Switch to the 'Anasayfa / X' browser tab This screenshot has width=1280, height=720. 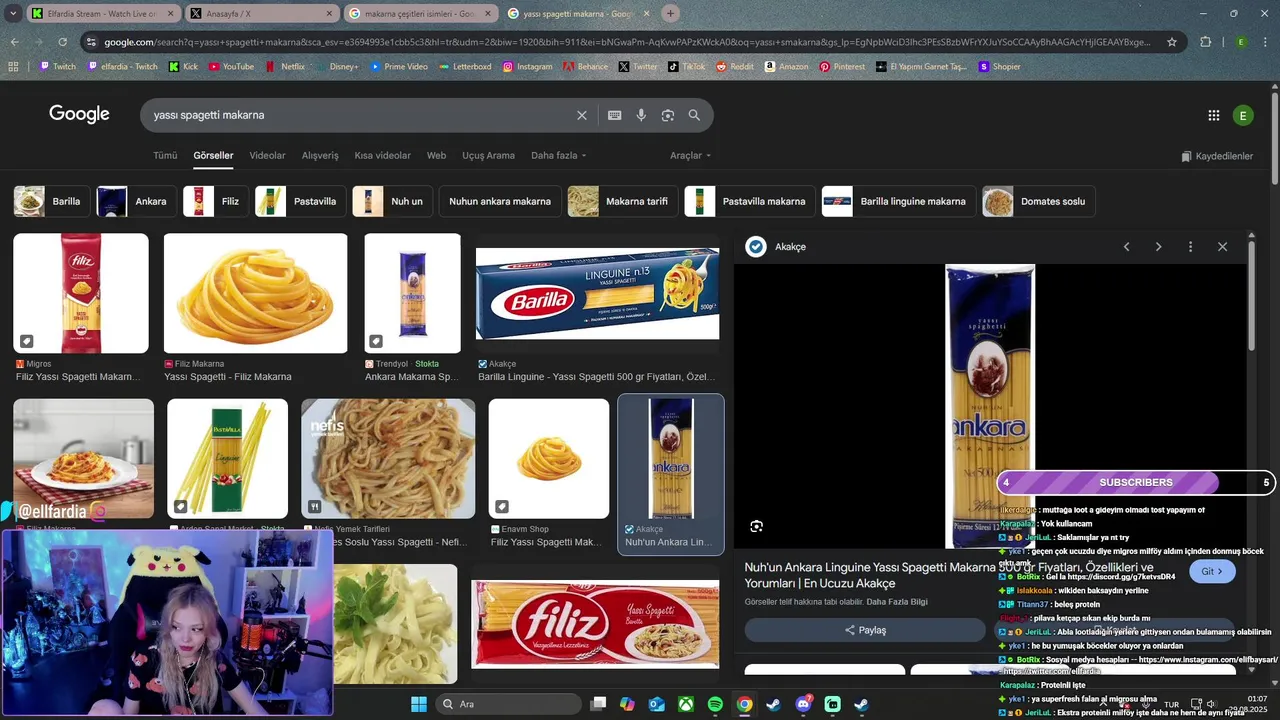coord(262,14)
